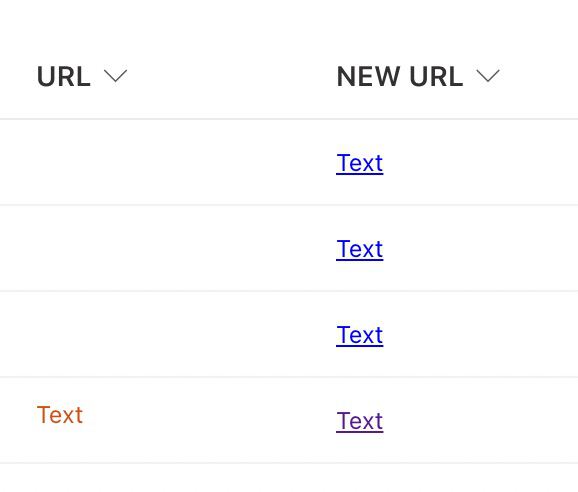Click the URL column header label
Screen dimensions: 578x492
(x=64, y=76)
